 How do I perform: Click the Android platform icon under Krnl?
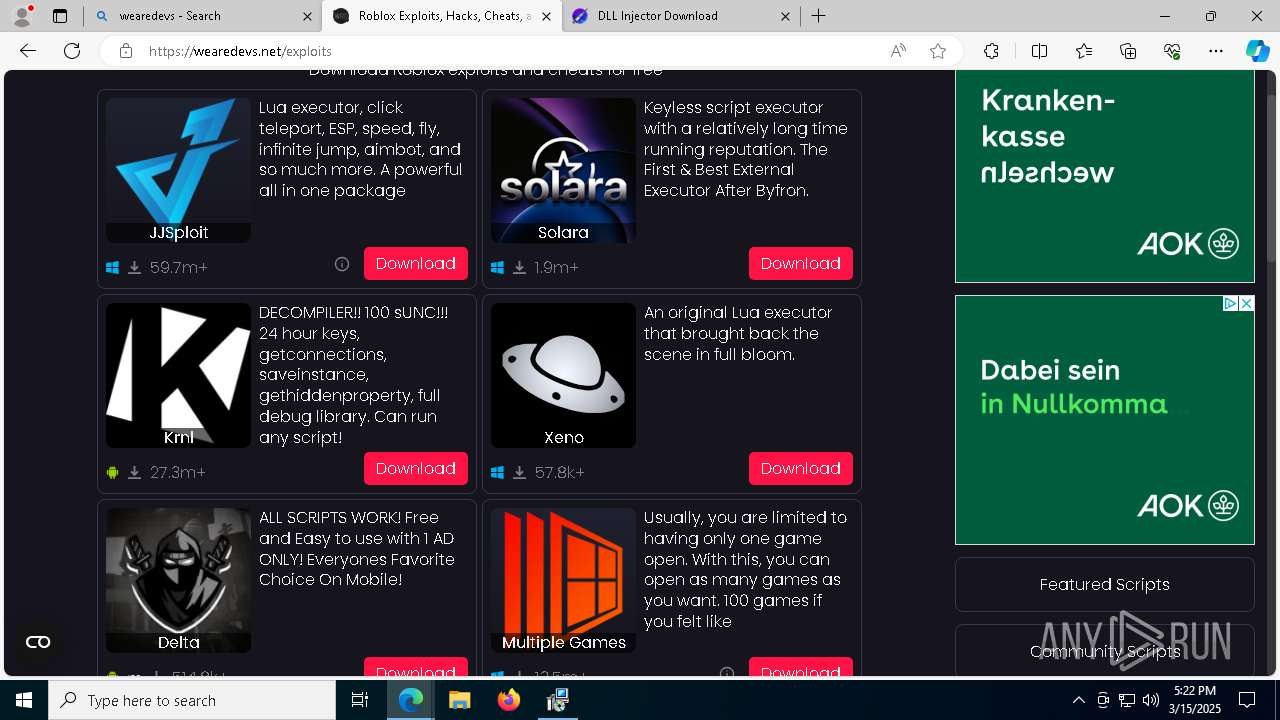[113, 473]
